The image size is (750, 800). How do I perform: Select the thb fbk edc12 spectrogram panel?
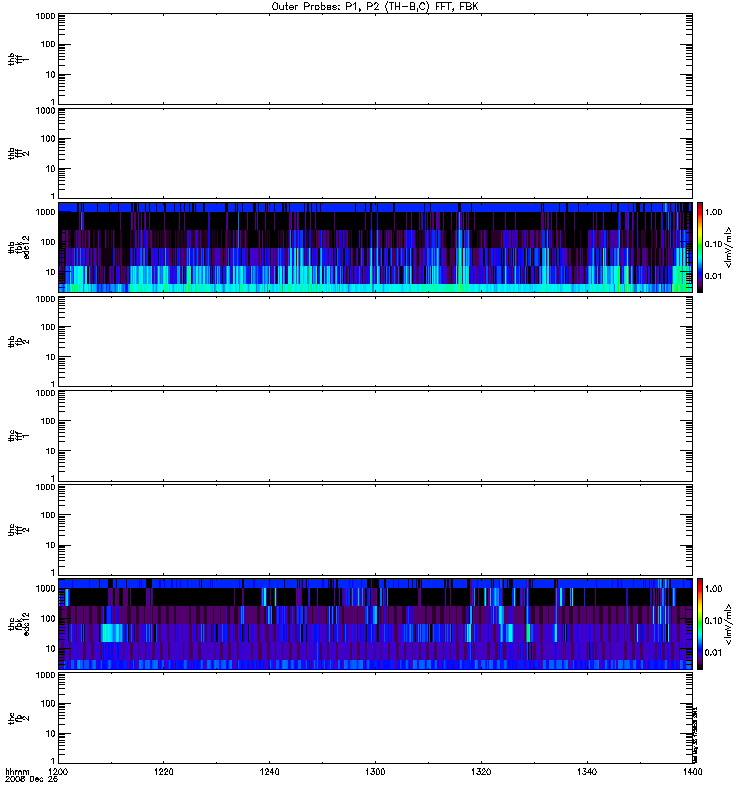point(375,247)
